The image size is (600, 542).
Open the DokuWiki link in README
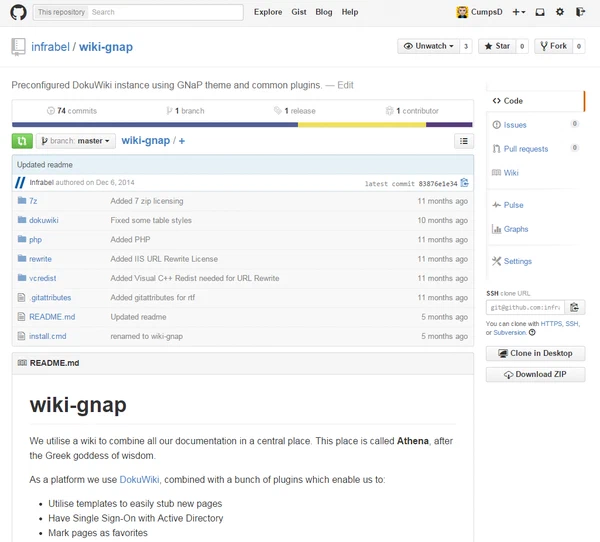tap(139, 480)
